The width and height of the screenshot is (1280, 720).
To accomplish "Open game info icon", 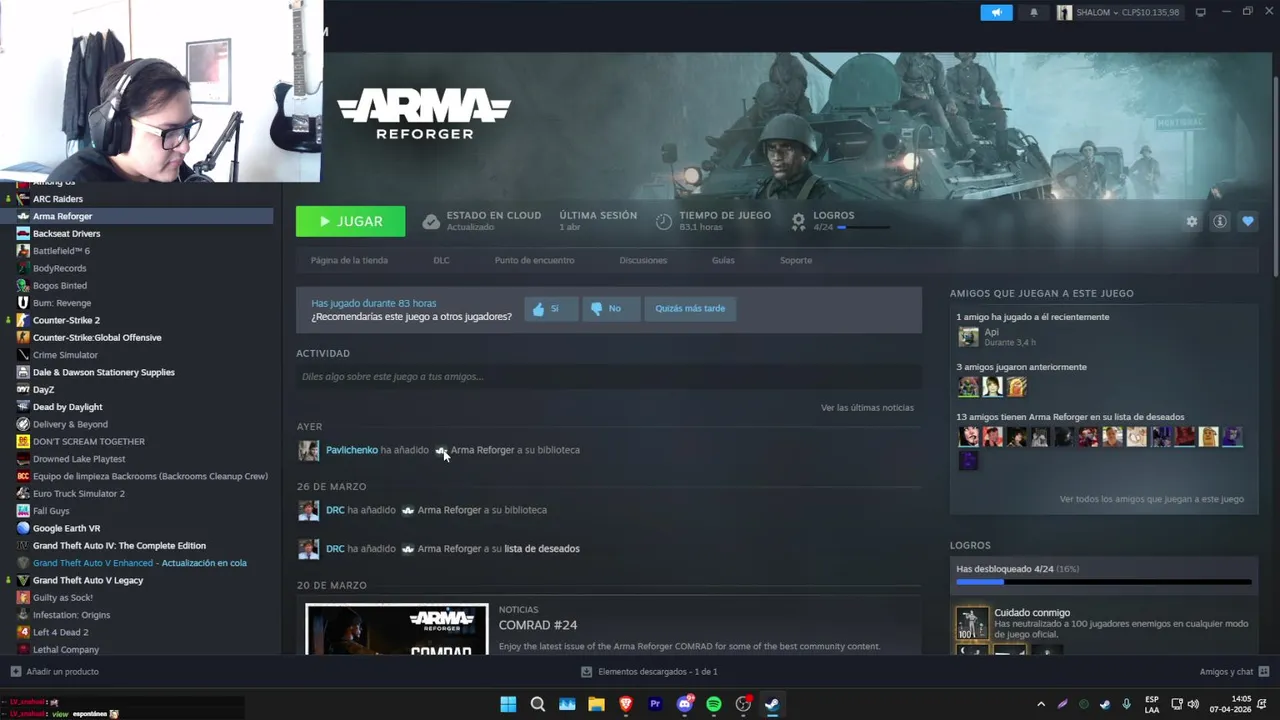I will point(1220,221).
